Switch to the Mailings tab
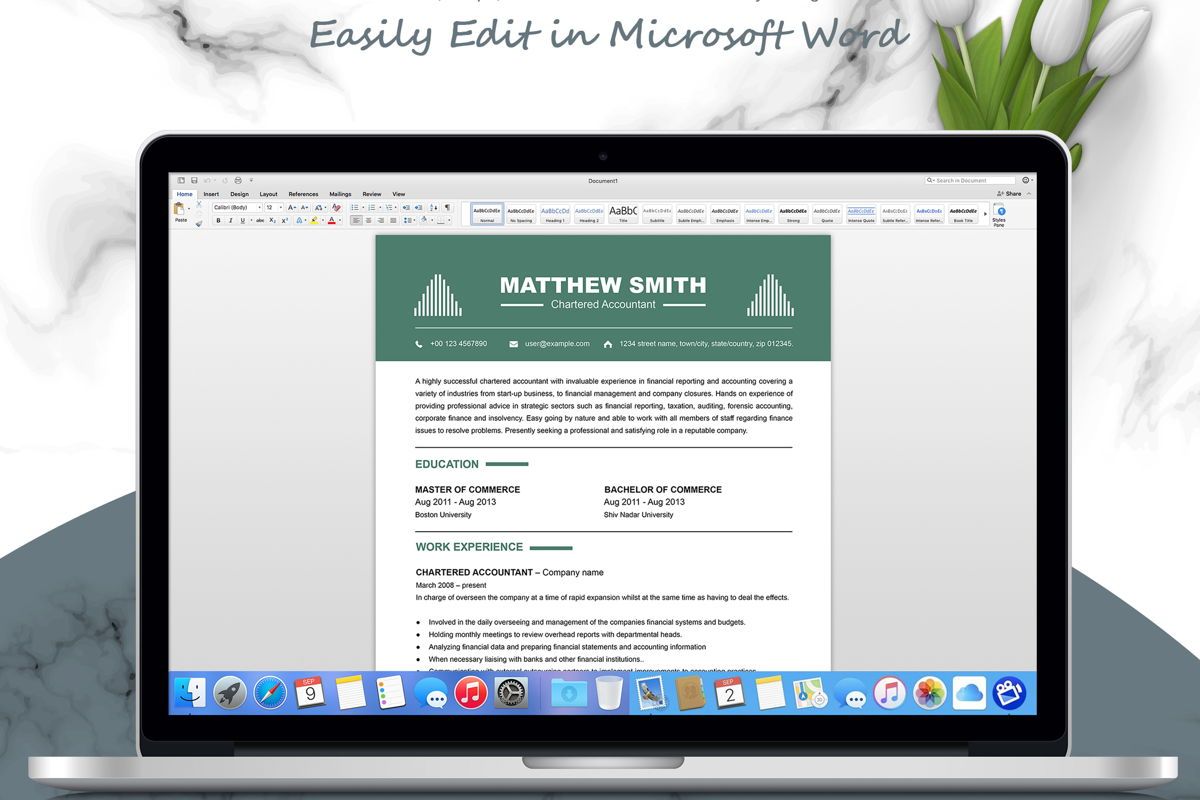Image resolution: width=1200 pixels, height=800 pixels. [340, 194]
